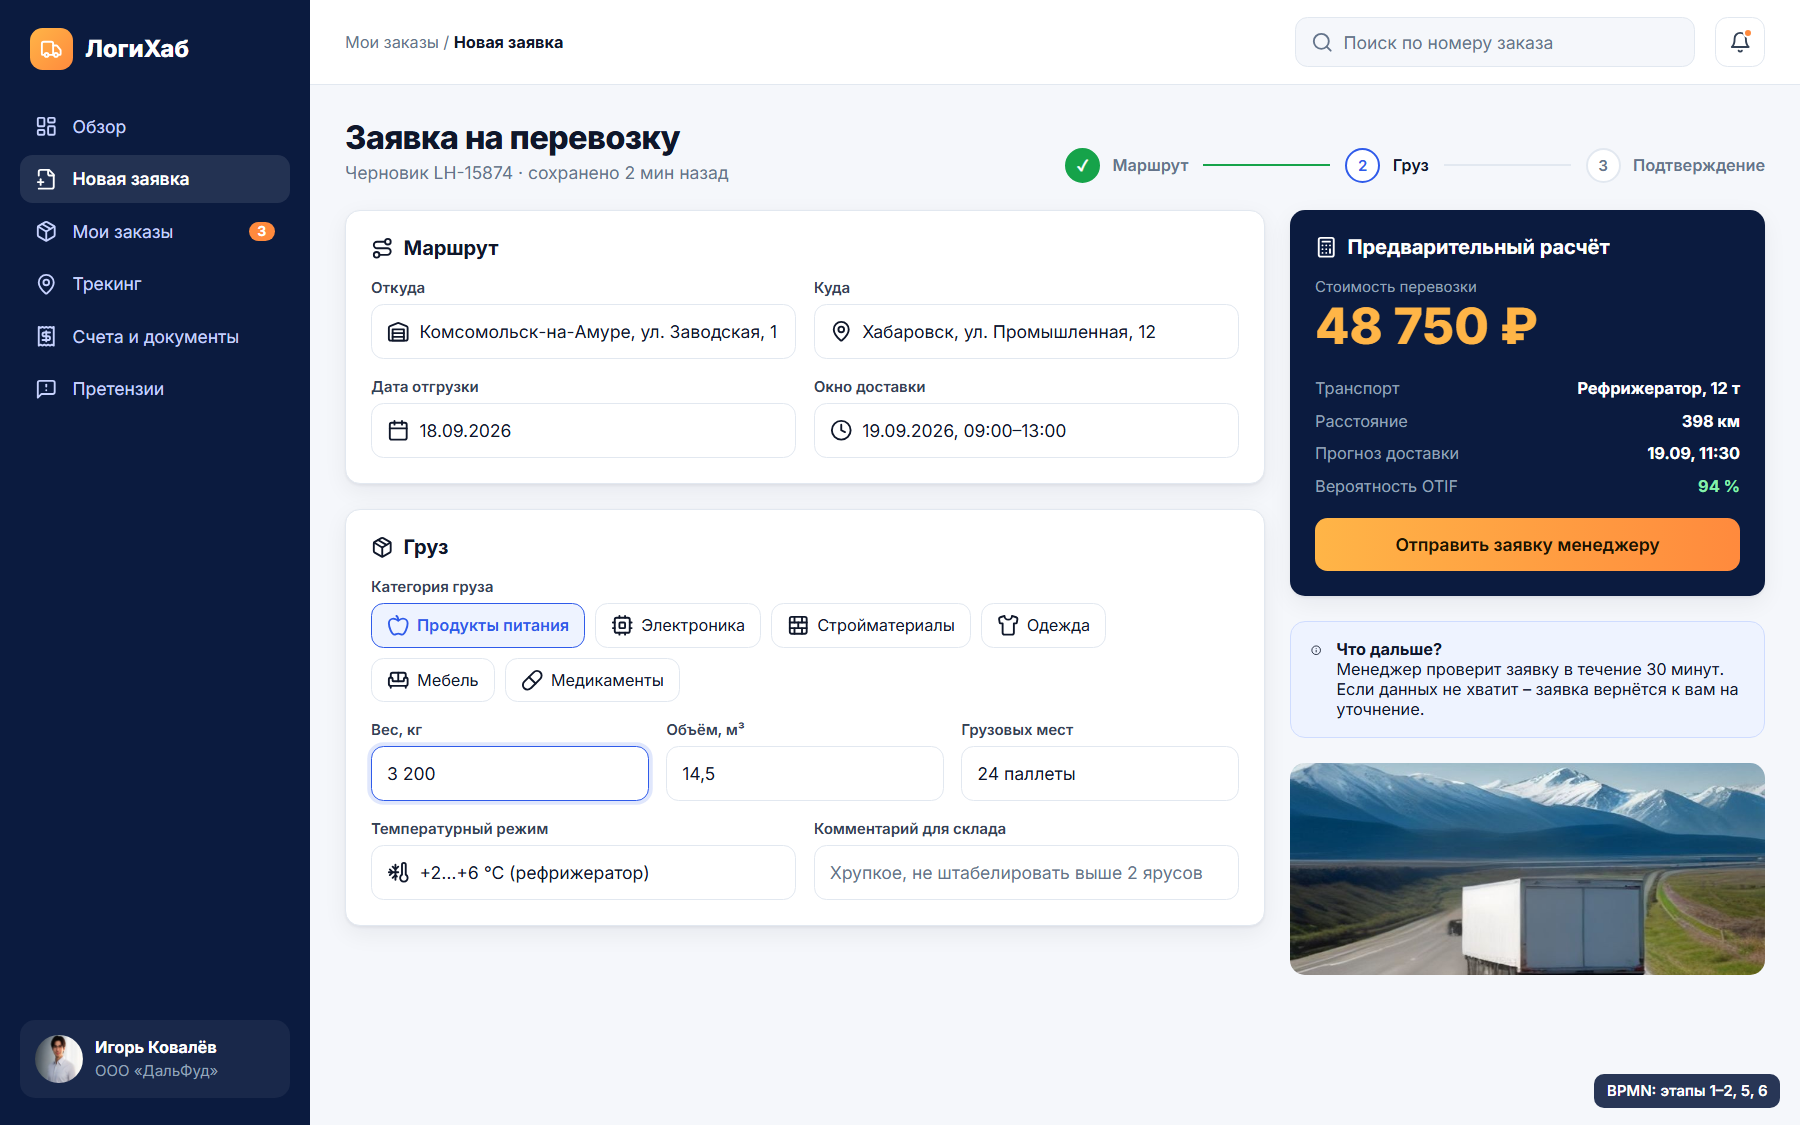Click Отправить заявку менеджеру button
The width and height of the screenshot is (1800, 1125).
pyautogui.click(x=1527, y=545)
